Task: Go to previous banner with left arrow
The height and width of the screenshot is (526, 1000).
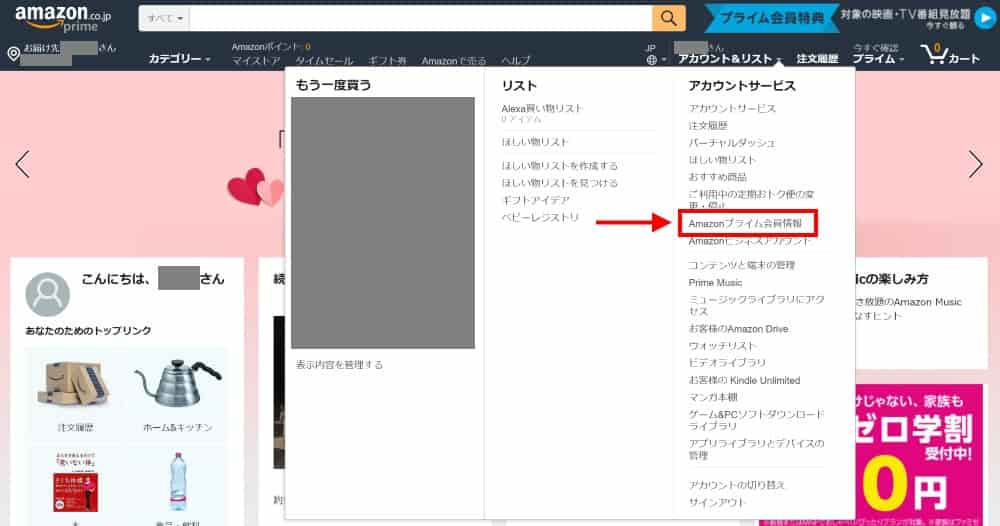Action: point(22,164)
